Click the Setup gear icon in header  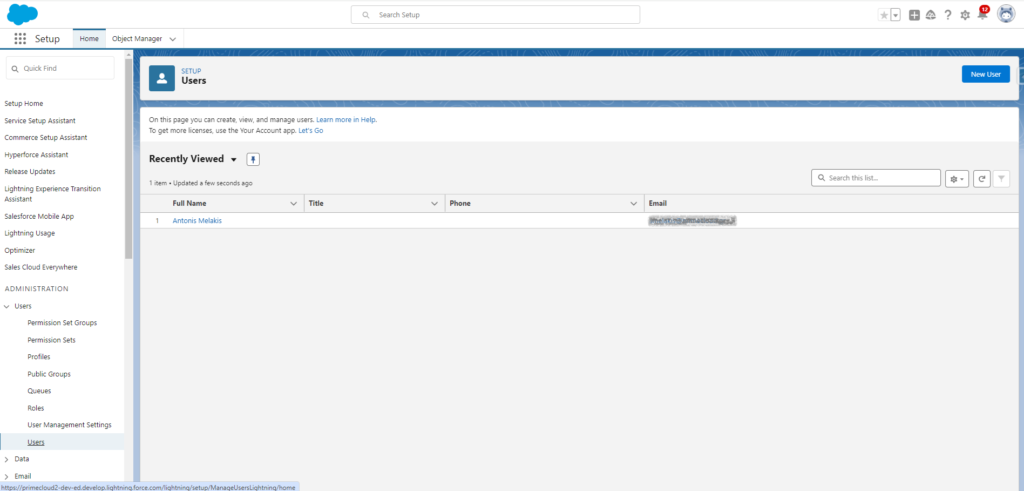click(965, 15)
